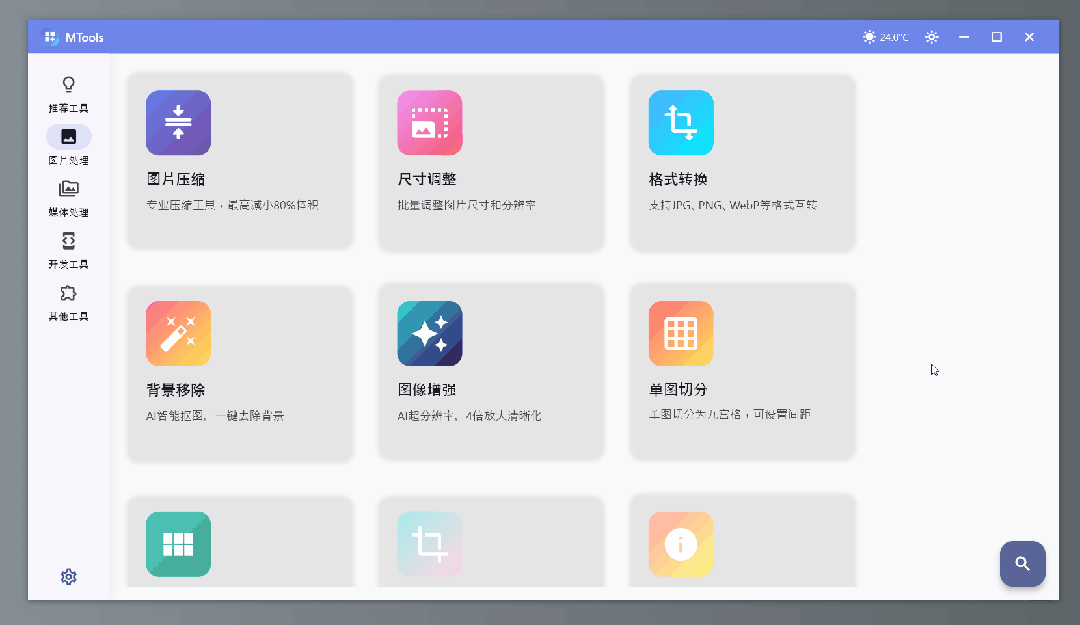The width and height of the screenshot is (1080, 625).
Task: Open settings gear at sidebar bottom
Action: (x=68, y=577)
